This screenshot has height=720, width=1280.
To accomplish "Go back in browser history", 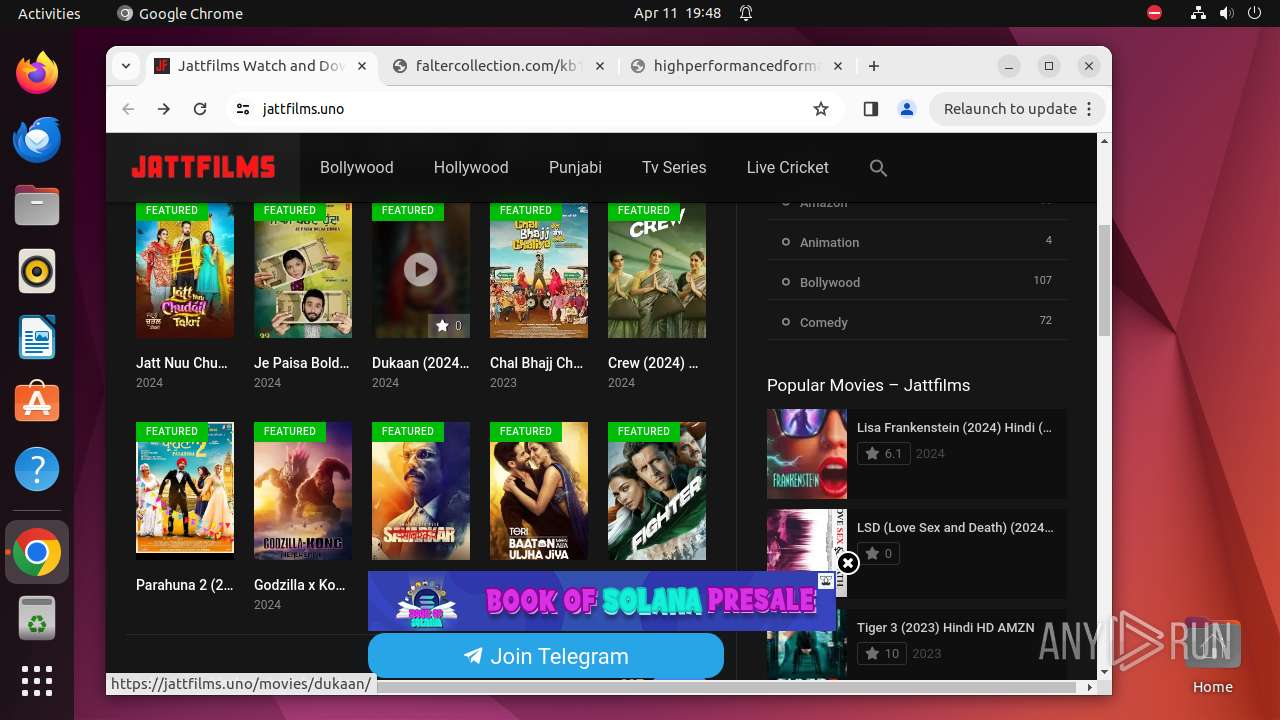I will pos(128,109).
